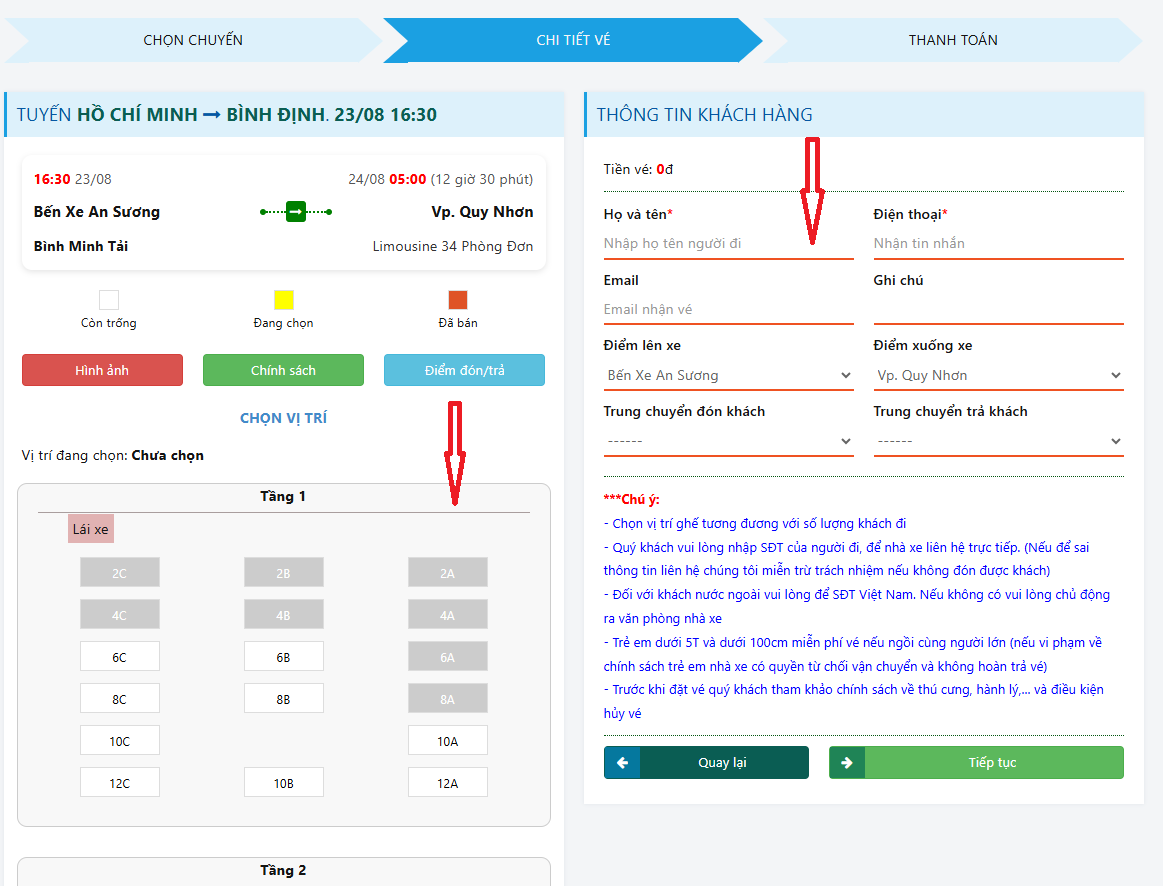Focus the Họ và tên input field
This screenshot has height=886, width=1163.
[728, 243]
